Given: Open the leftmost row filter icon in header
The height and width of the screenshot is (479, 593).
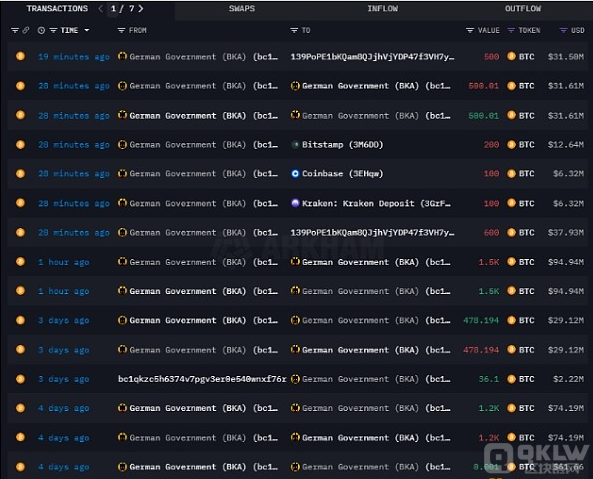Looking at the screenshot, I should tap(15, 30).
